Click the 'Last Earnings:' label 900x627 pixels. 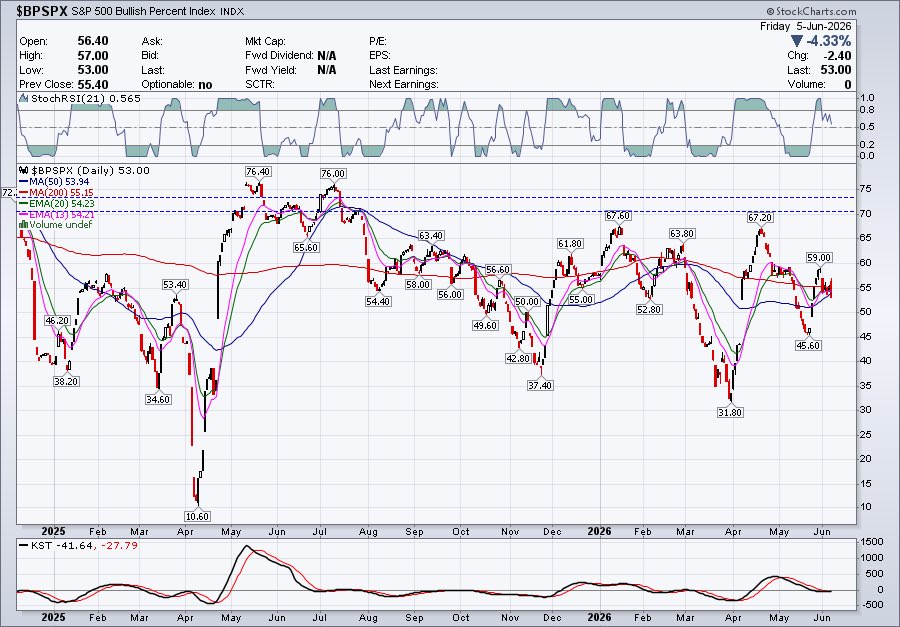click(x=404, y=70)
